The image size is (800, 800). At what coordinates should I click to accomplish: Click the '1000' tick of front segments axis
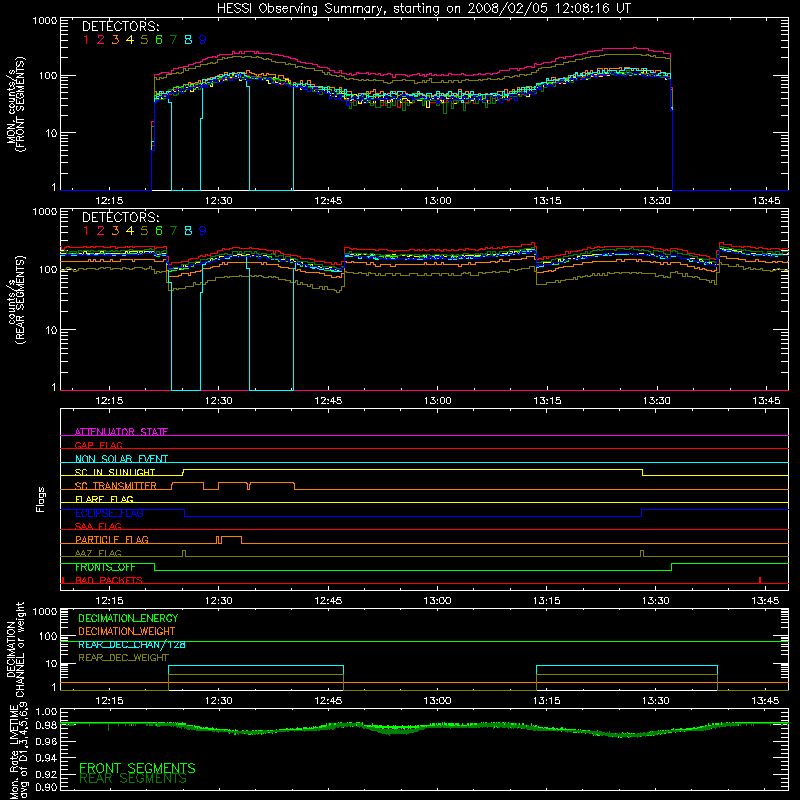point(45,21)
